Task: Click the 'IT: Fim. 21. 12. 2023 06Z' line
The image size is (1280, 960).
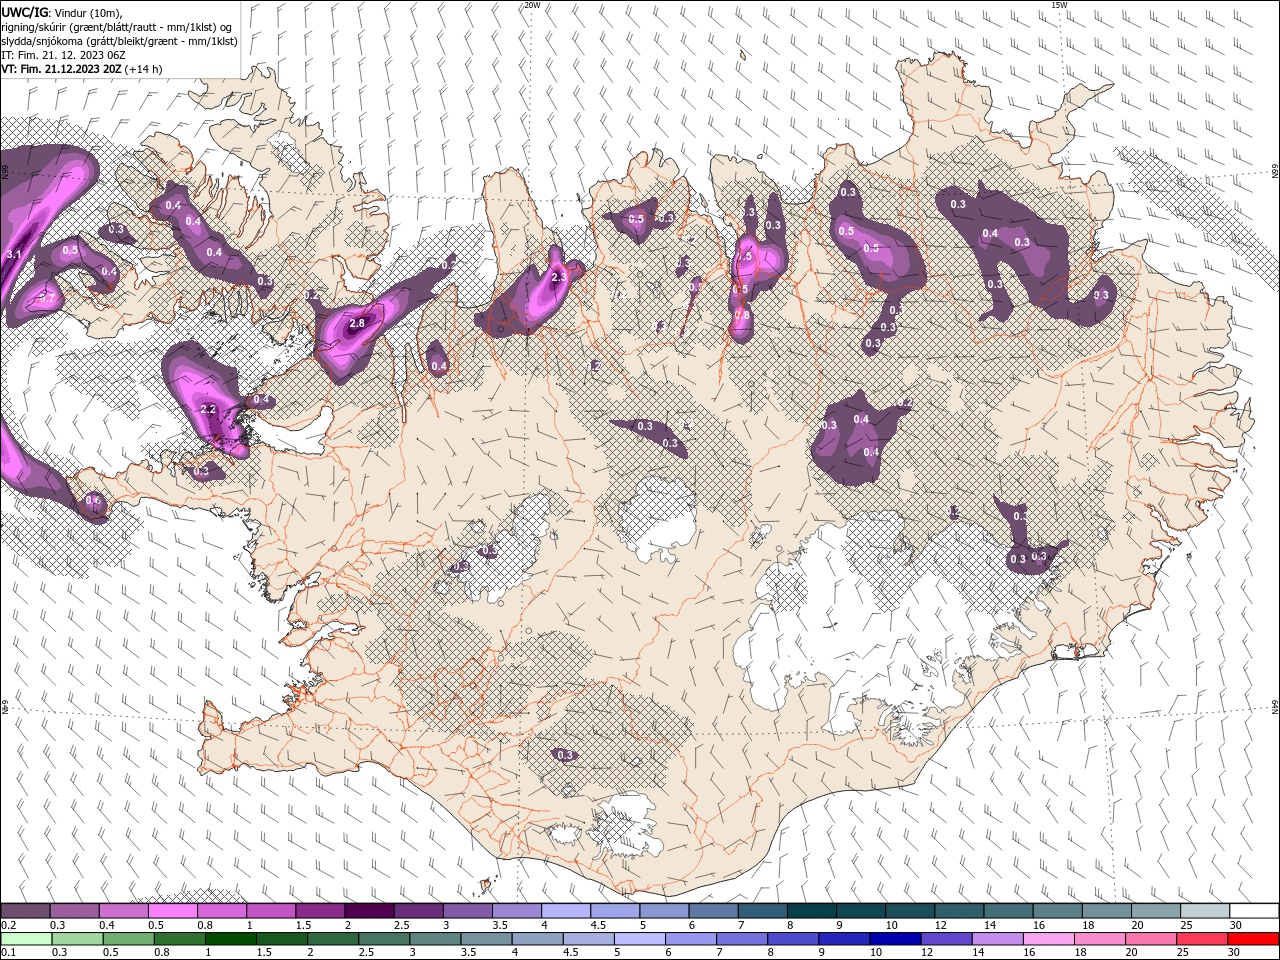Action: click(66, 55)
